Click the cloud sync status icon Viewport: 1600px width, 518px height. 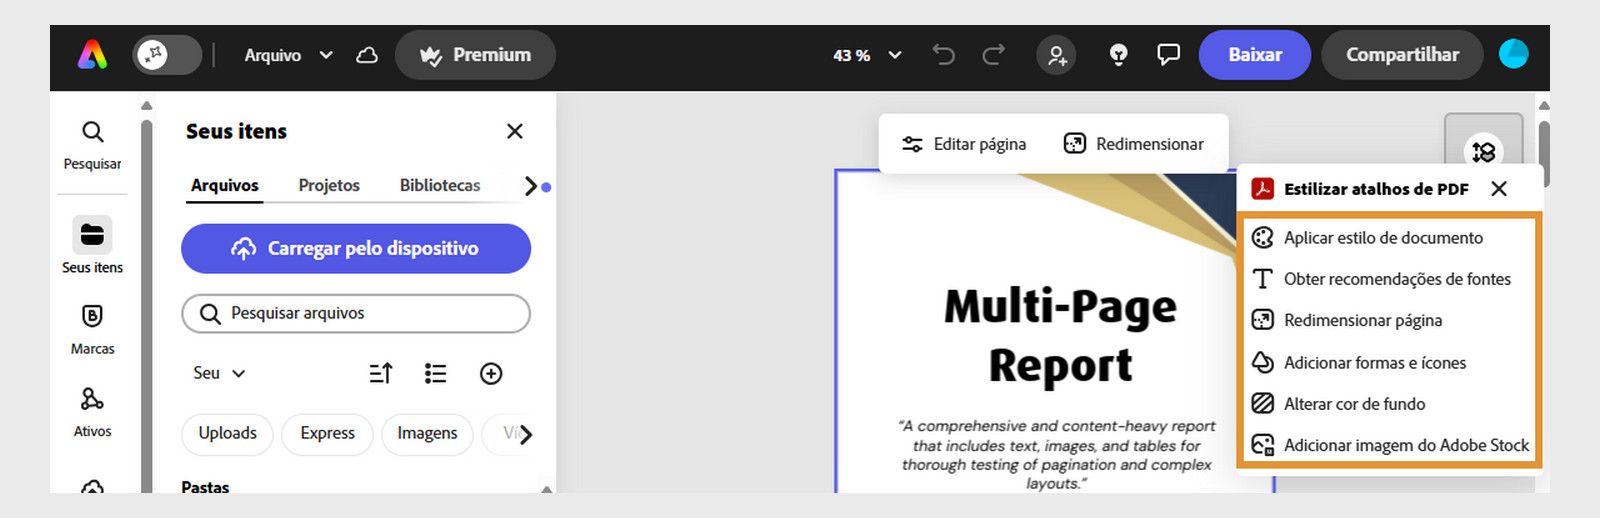click(x=367, y=55)
